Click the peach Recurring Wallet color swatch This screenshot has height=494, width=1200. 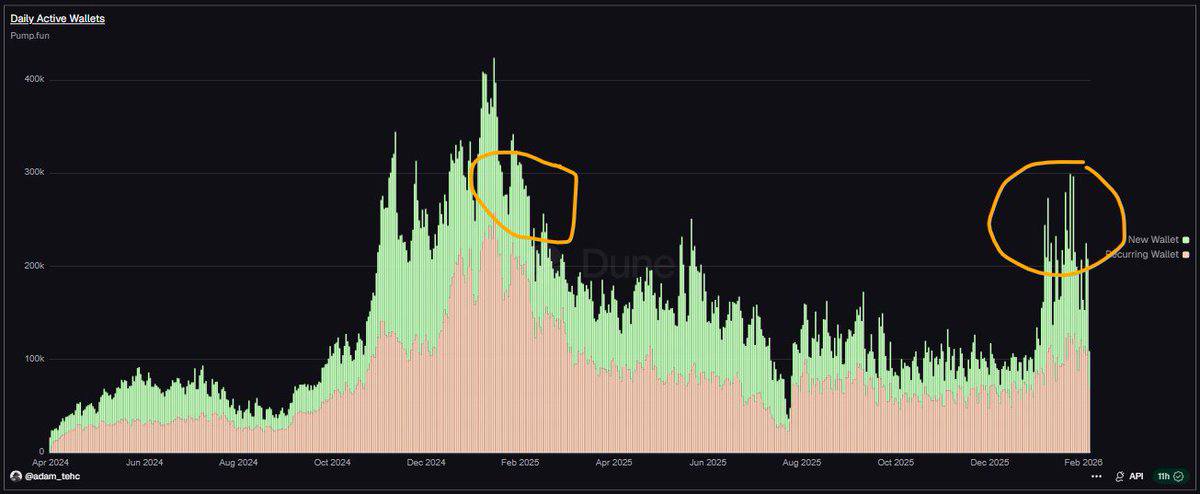(1185, 255)
